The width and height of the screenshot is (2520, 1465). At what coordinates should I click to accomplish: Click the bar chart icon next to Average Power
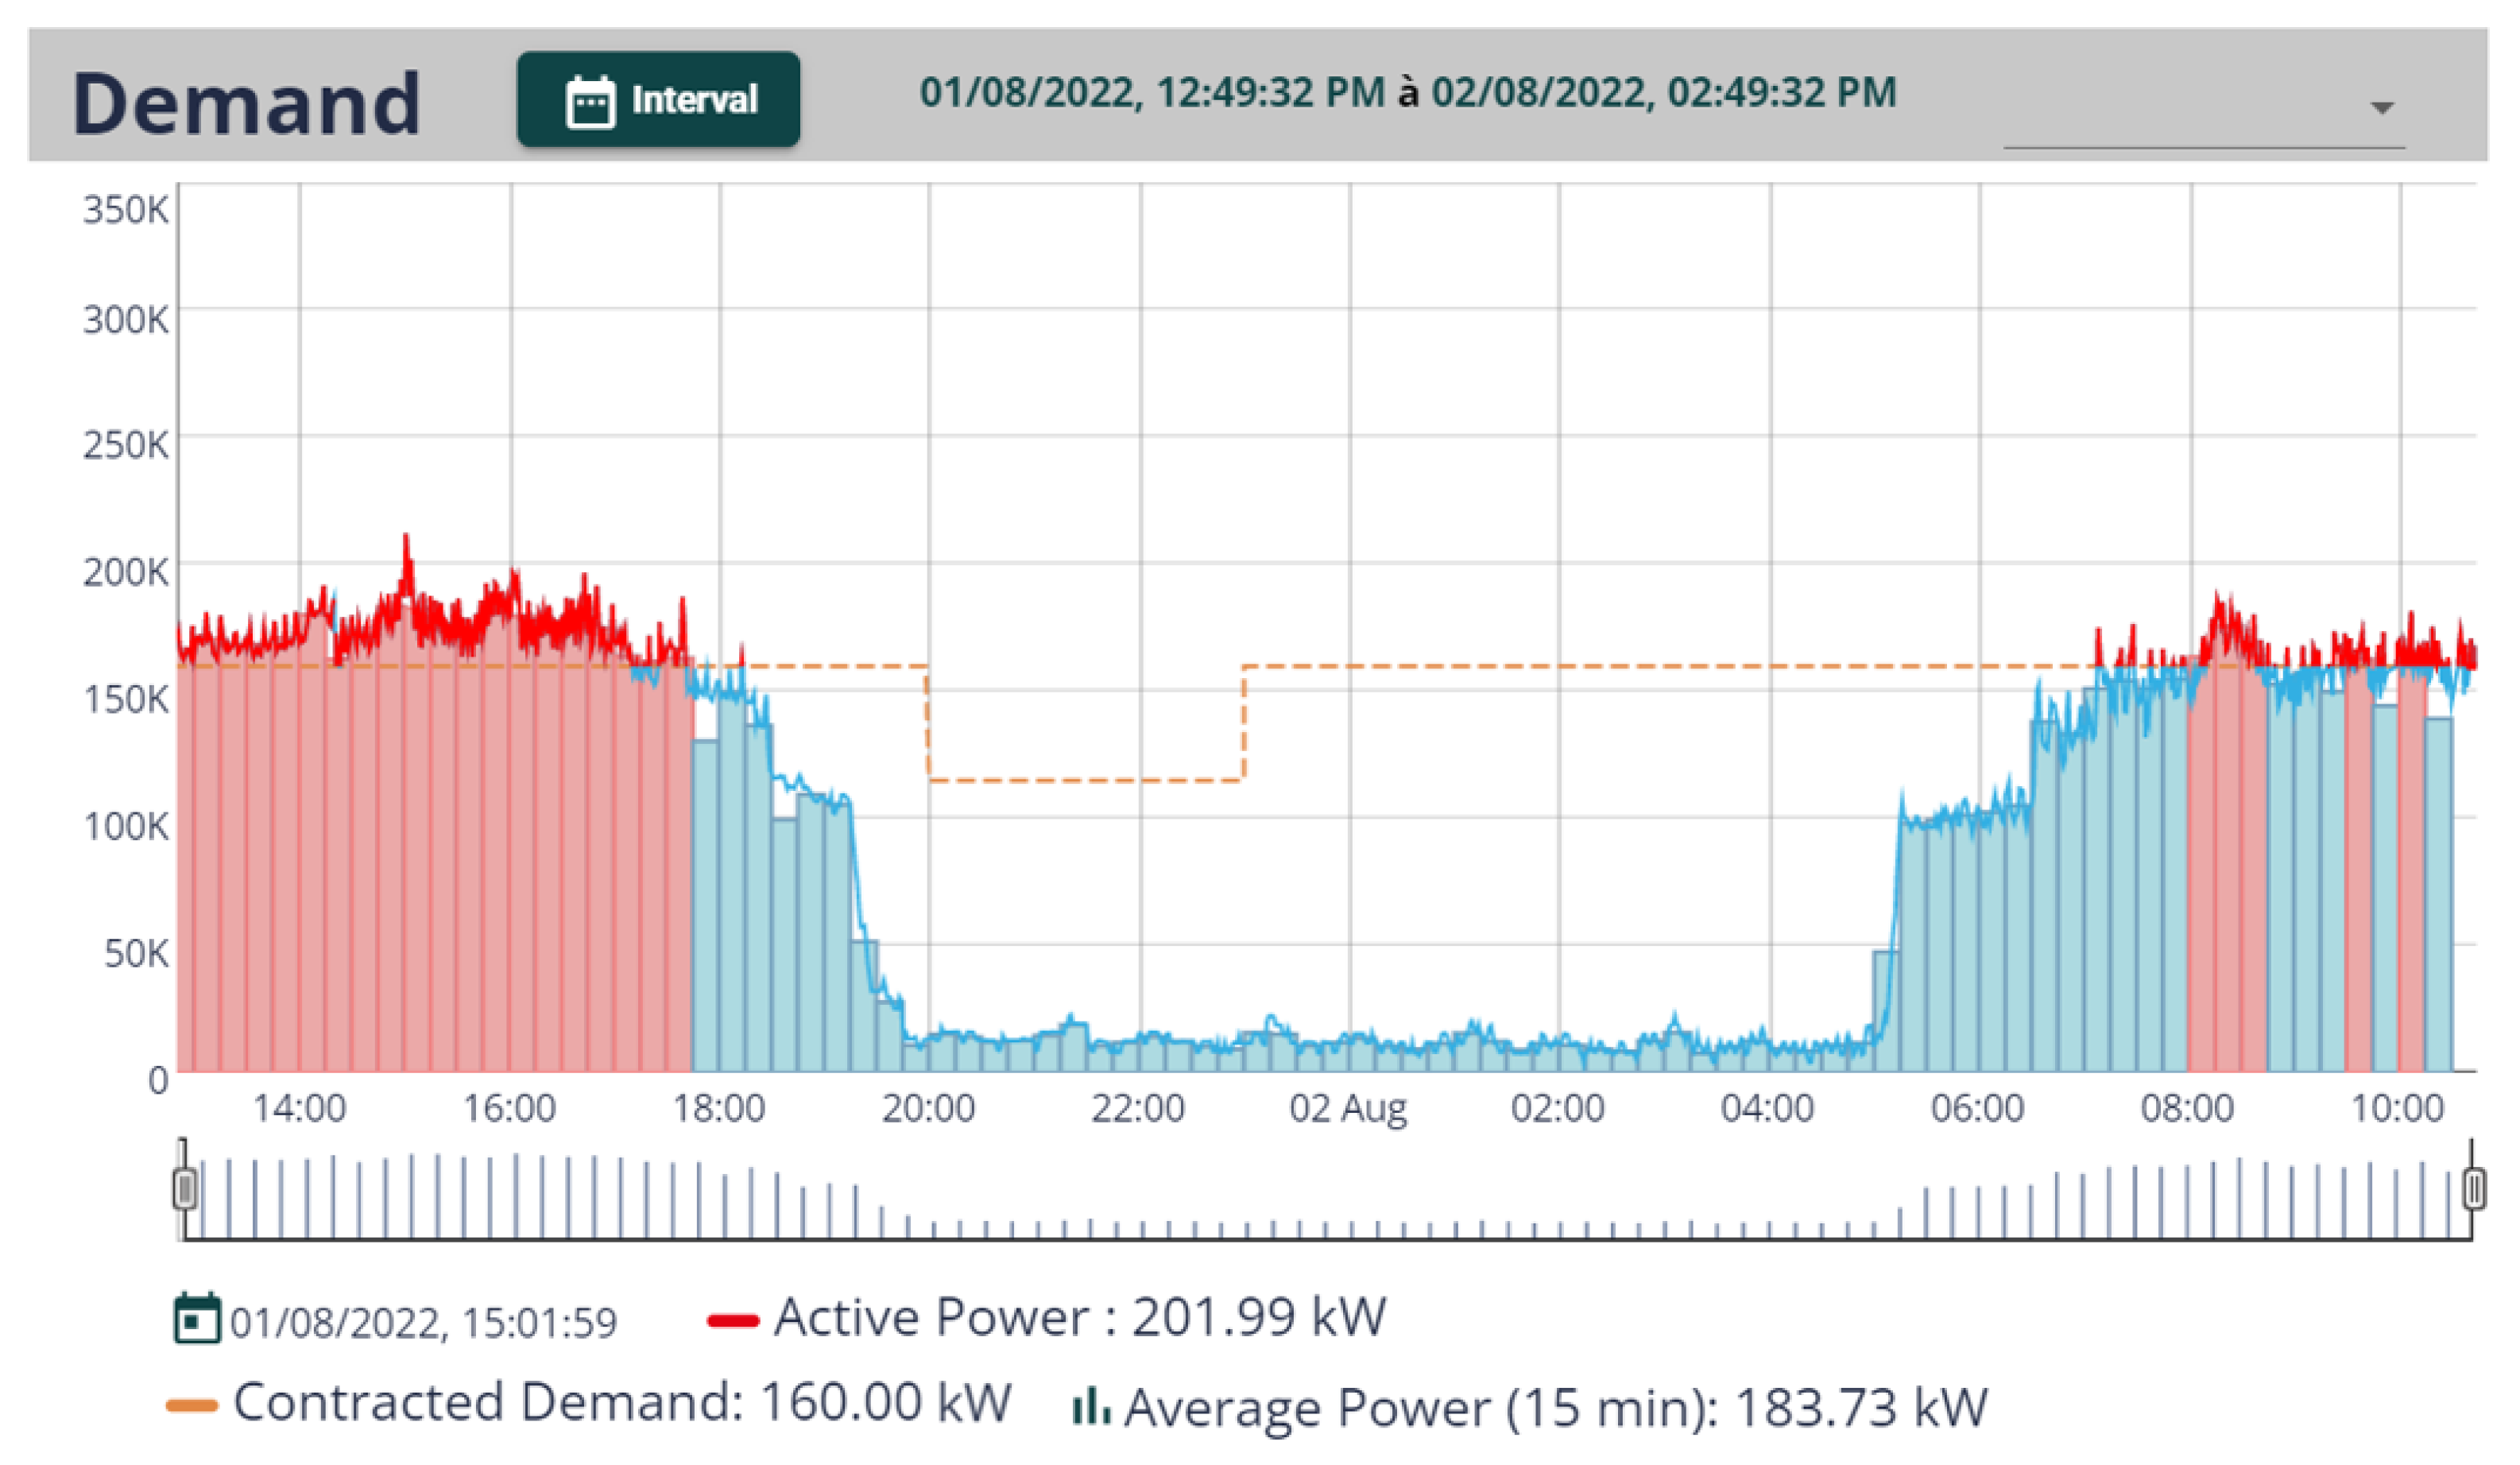(x=1092, y=1407)
